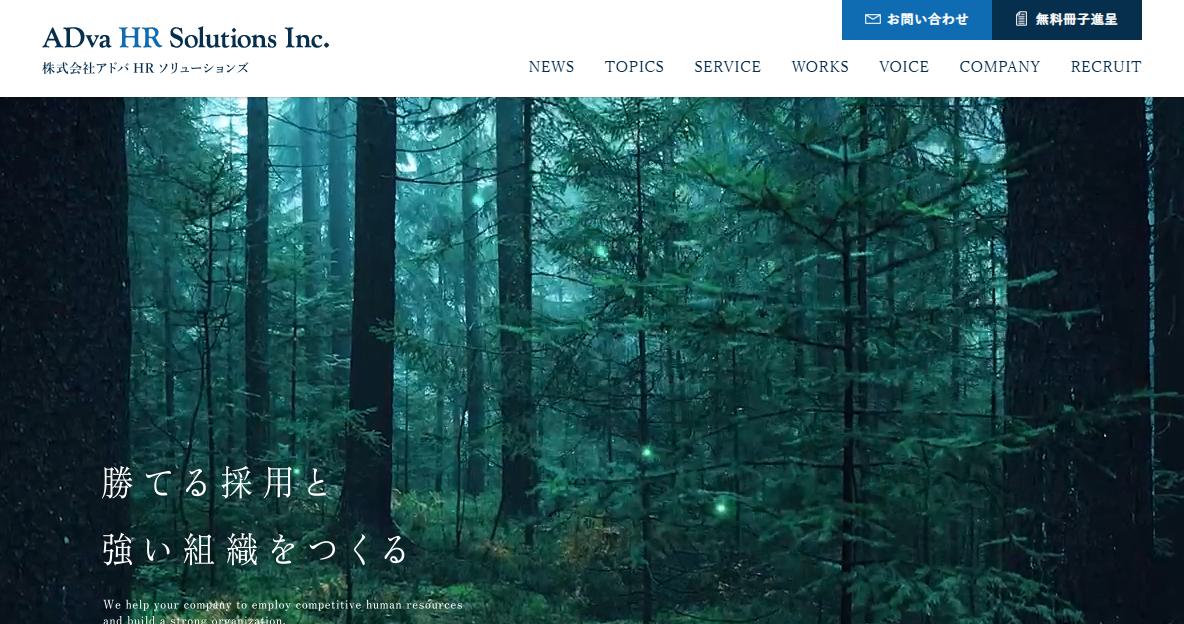Click the 株式会社アドバ HR ソリューションズ name
This screenshot has height=624, width=1184.
click(x=145, y=68)
